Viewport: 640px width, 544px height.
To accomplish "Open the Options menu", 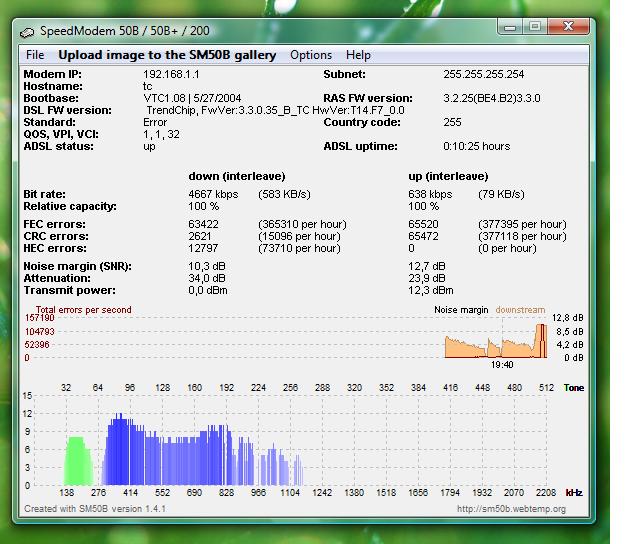I will pyautogui.click(x=311, y=55).
